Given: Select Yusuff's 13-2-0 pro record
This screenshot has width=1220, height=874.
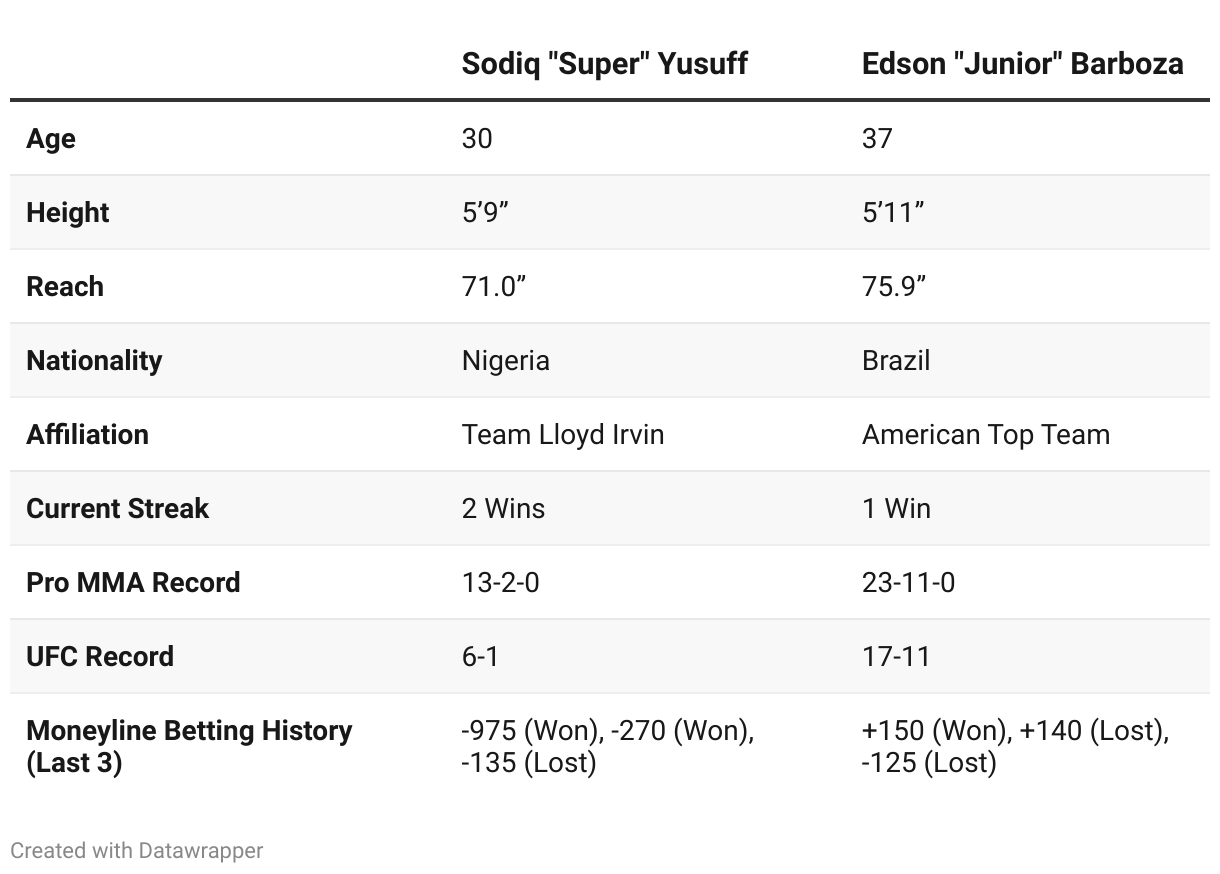Looking at the screenshot, I should pyautogui.click(x=500, y=582).
